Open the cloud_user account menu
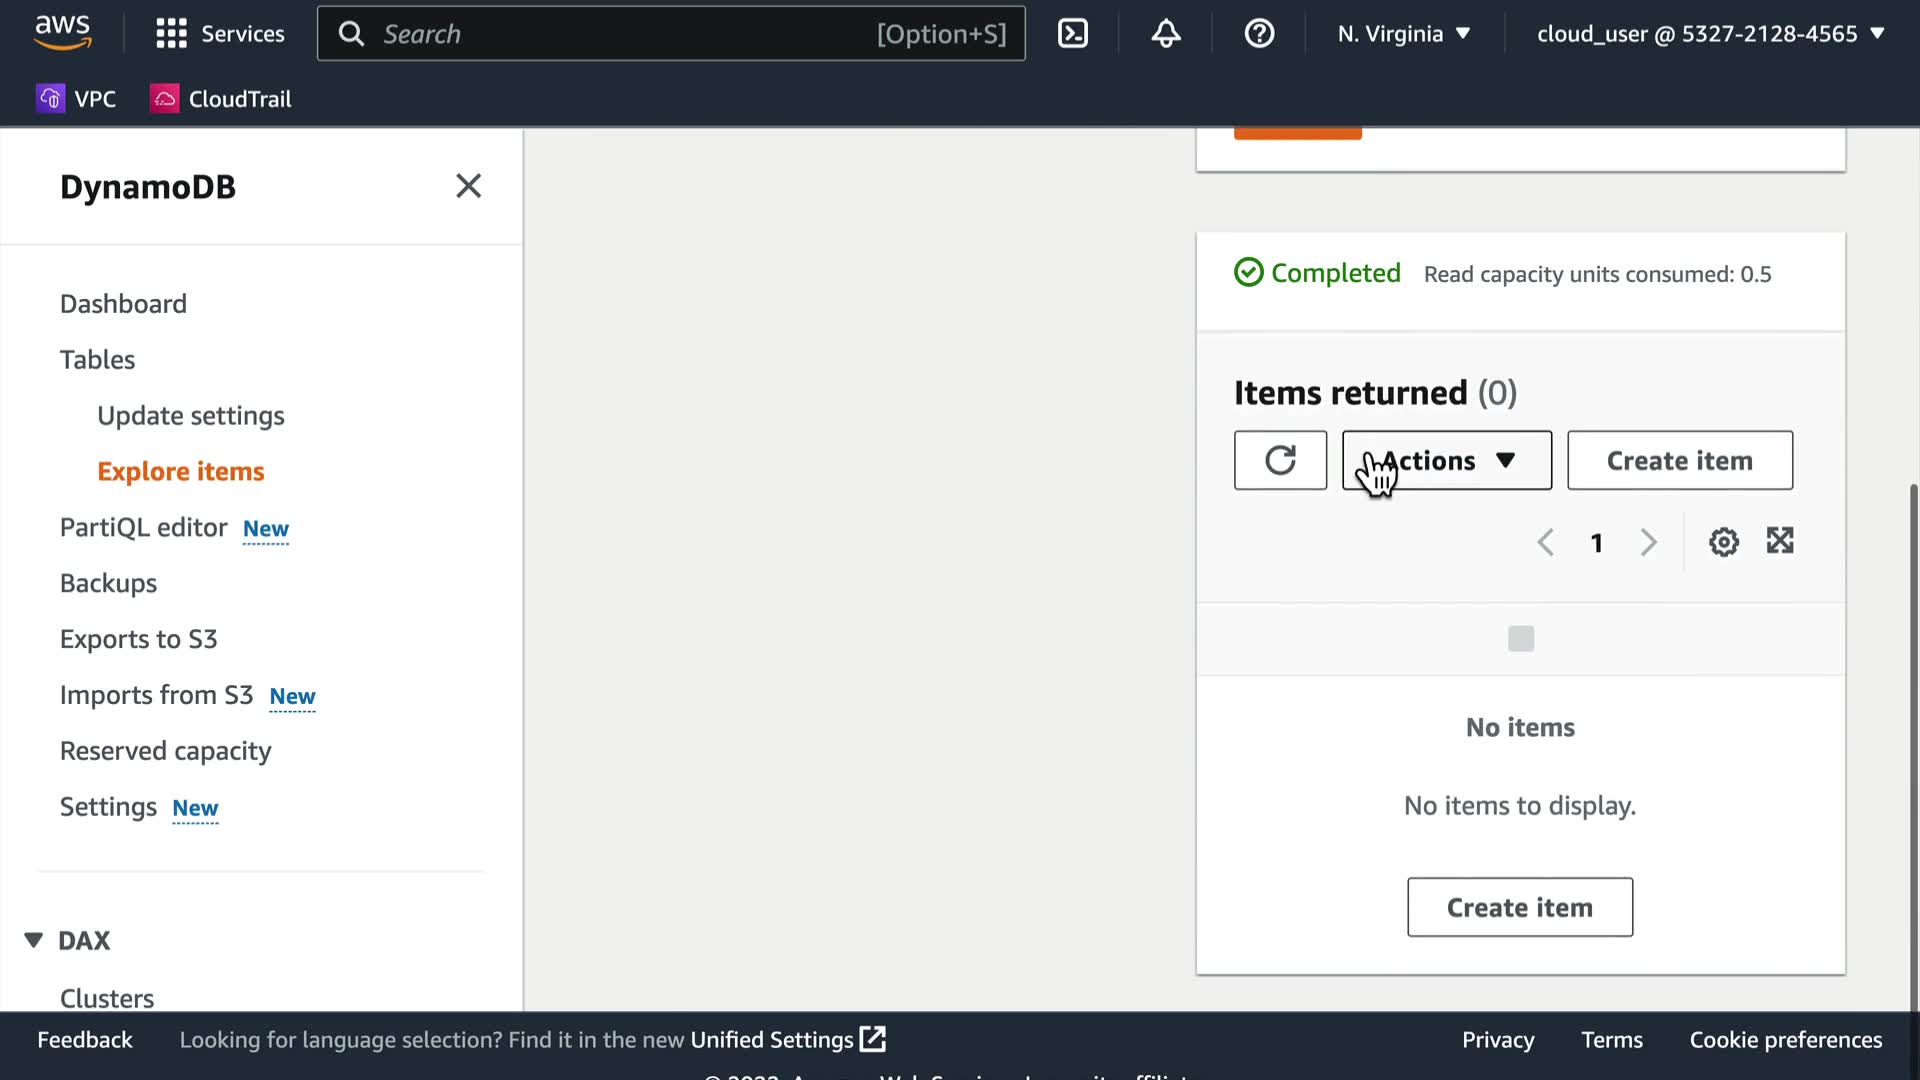 pyautogui.click(x=1709, y=34)
